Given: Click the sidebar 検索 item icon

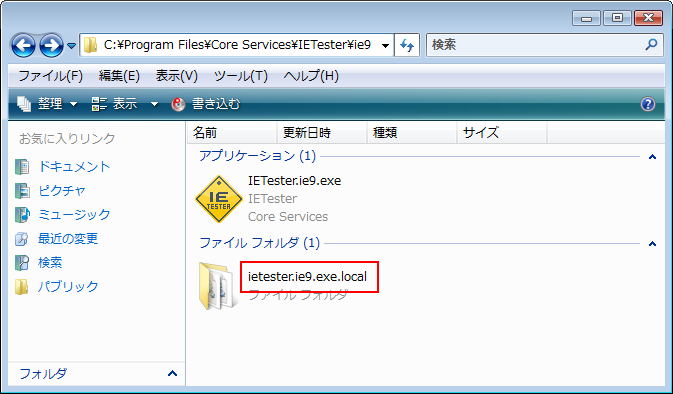Looking at the screenshot, I should click(22, 263).
